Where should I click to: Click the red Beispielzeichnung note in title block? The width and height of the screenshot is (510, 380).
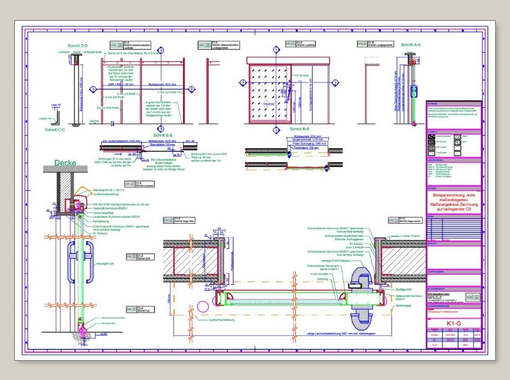[454, 202]
